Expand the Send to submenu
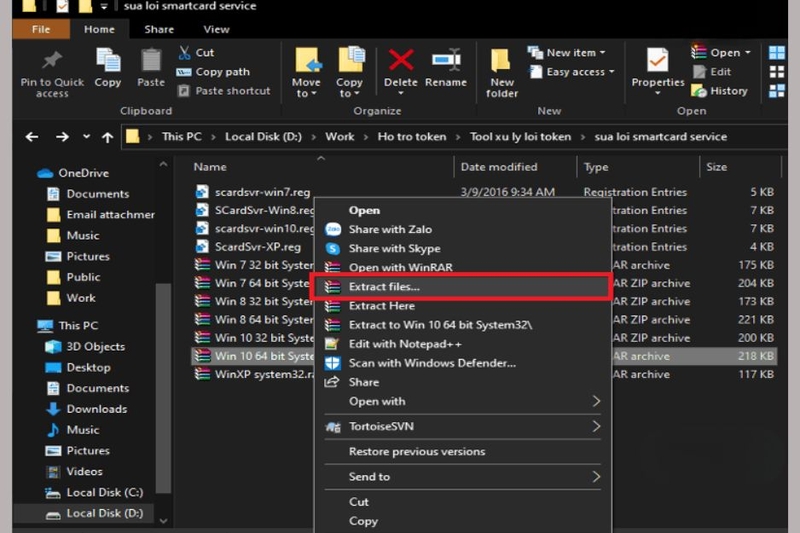Screen dimensions: 800x533 tap(463, 476)
